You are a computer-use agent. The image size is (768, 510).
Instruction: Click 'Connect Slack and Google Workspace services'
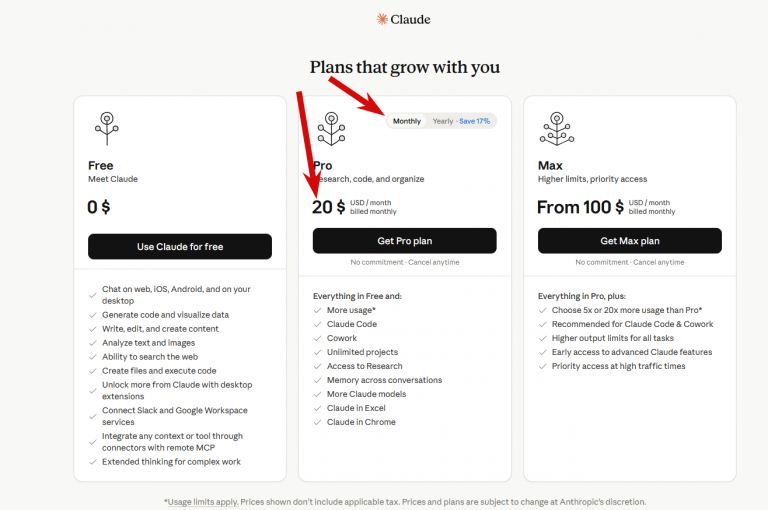pyautogui.click(x=175, y=416)
